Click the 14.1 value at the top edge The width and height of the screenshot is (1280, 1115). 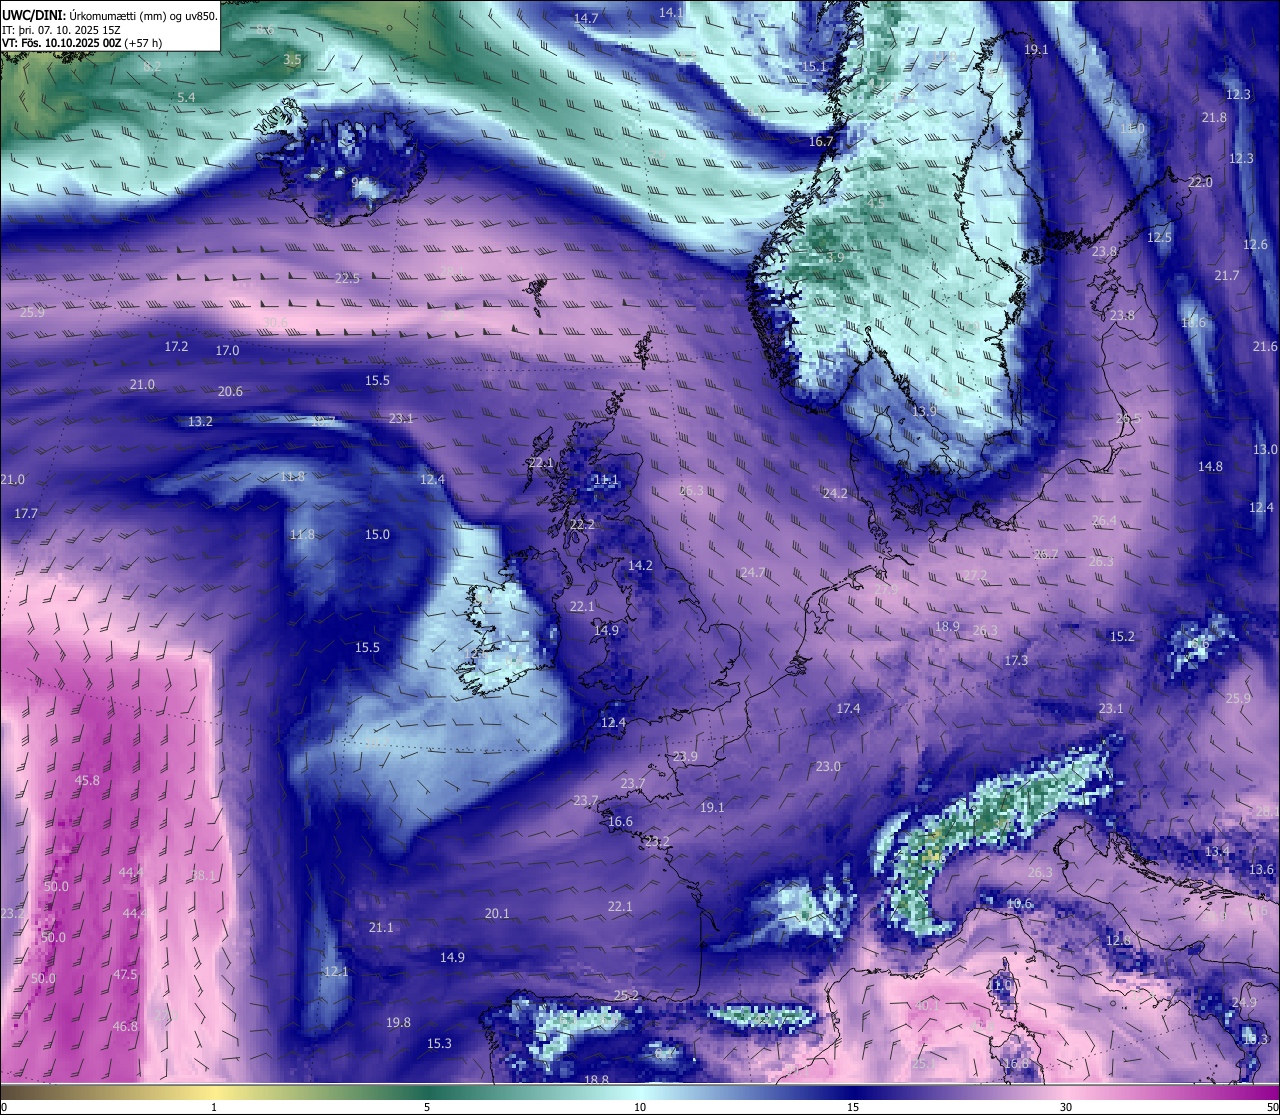tap(671, 11)
